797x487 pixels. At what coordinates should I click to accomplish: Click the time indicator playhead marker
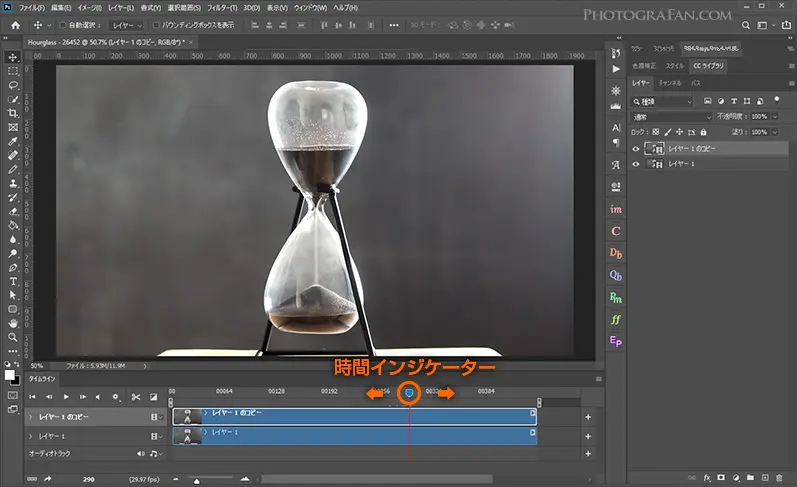(x=409, y=393)
